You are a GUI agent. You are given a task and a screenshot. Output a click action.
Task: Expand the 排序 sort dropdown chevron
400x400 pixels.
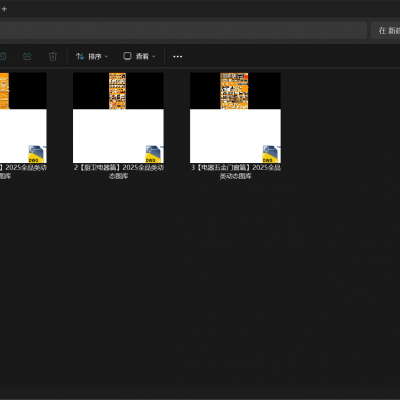106,56
